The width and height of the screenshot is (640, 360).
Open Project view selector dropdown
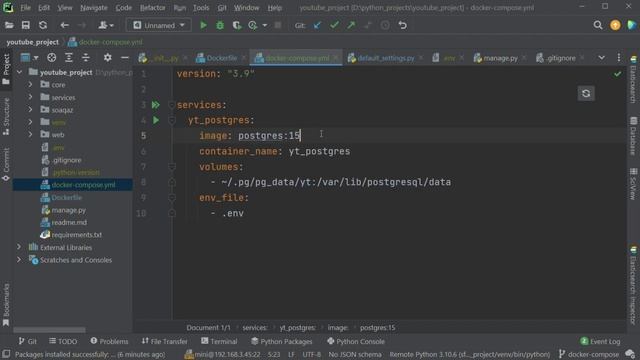(29, 58)
